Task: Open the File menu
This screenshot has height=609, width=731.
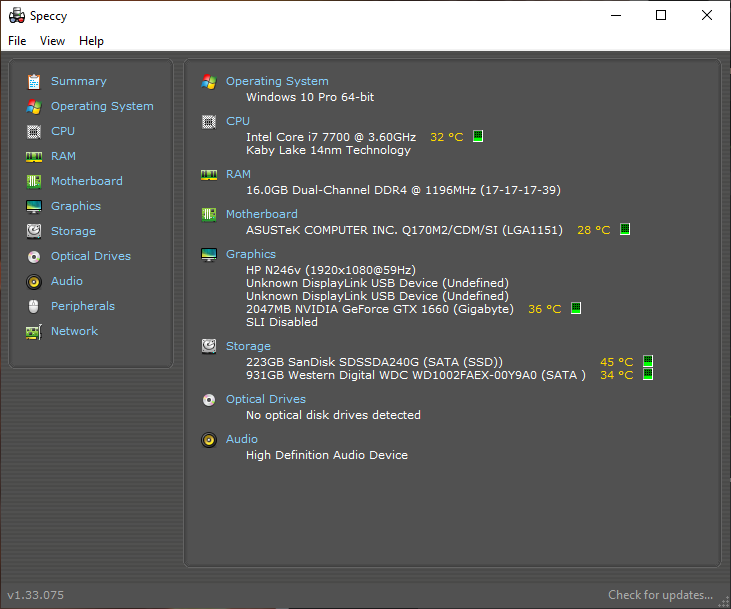Action: pyautogui.click(x=17, y=41)
